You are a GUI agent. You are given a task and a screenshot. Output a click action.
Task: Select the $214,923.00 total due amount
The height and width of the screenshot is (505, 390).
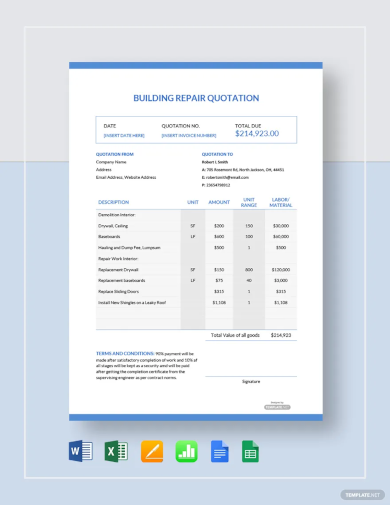point(257,133)
